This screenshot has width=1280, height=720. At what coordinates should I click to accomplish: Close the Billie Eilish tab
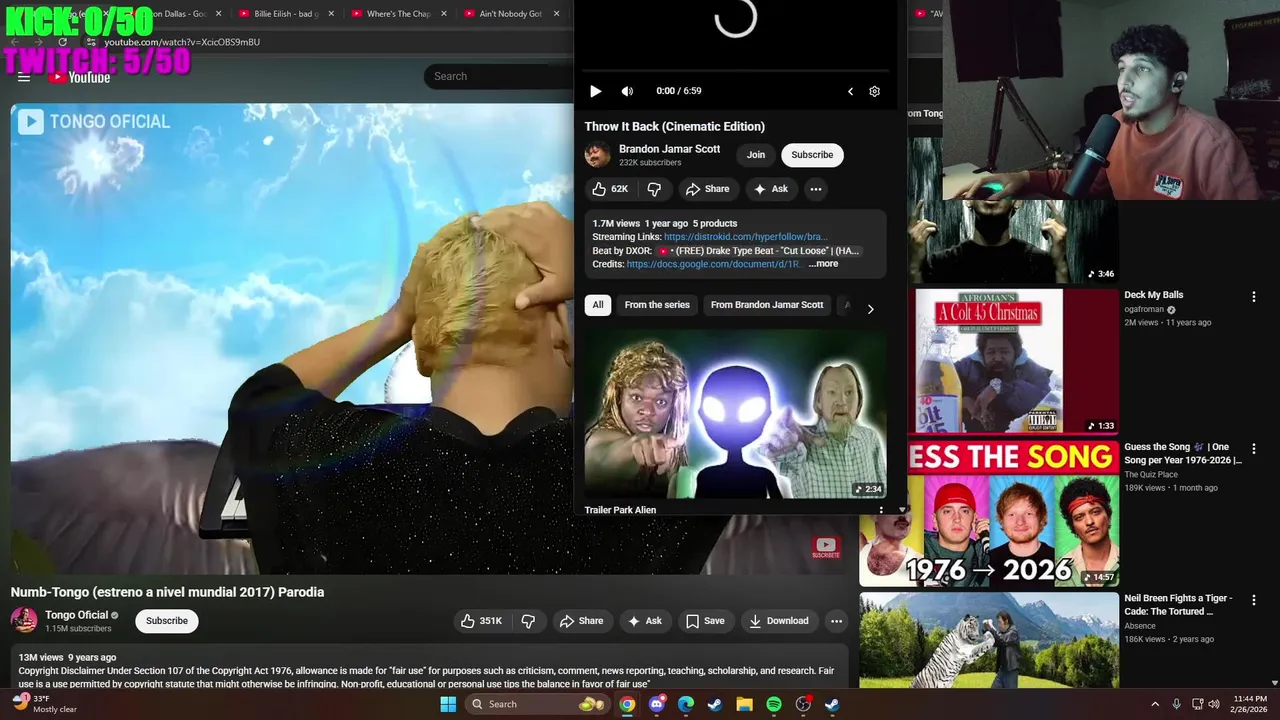pyautogui.click(x=330, y=14)
